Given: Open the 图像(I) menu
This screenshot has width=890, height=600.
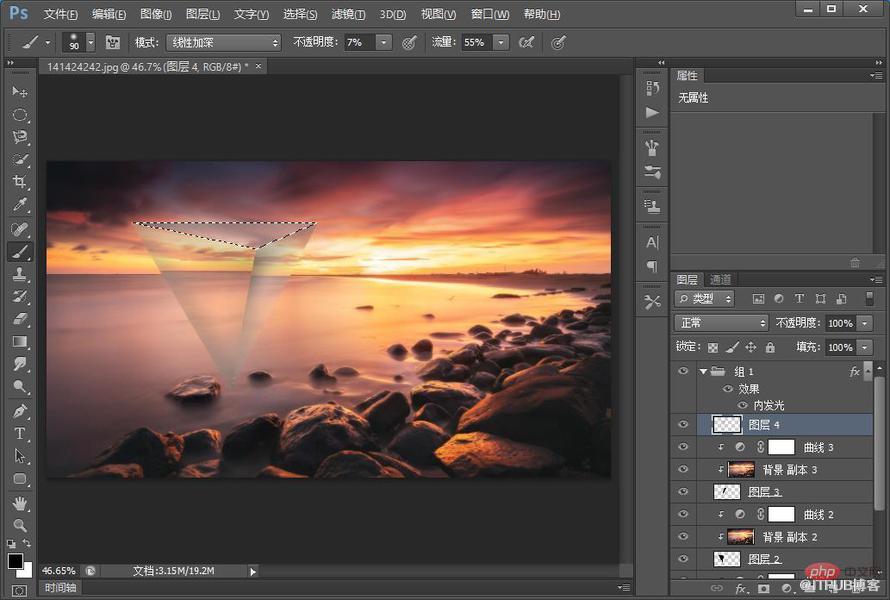Looking at the screenshot, I should pyautogui.click(x=156, y=14).
